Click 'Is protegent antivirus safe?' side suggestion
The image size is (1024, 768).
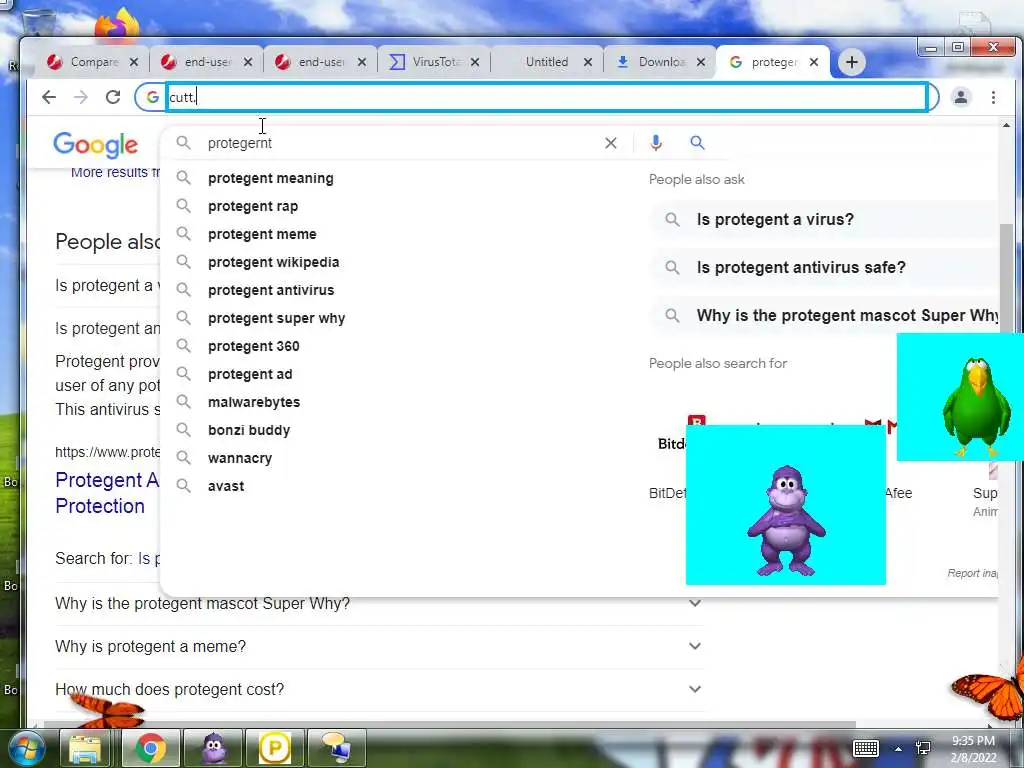tap(801, 268)
